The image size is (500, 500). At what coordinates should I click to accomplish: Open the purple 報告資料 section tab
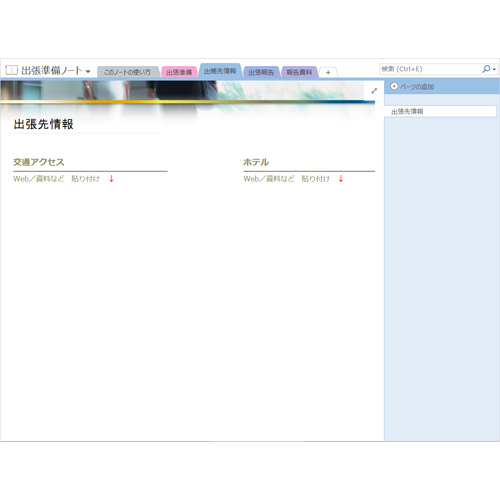299,72
